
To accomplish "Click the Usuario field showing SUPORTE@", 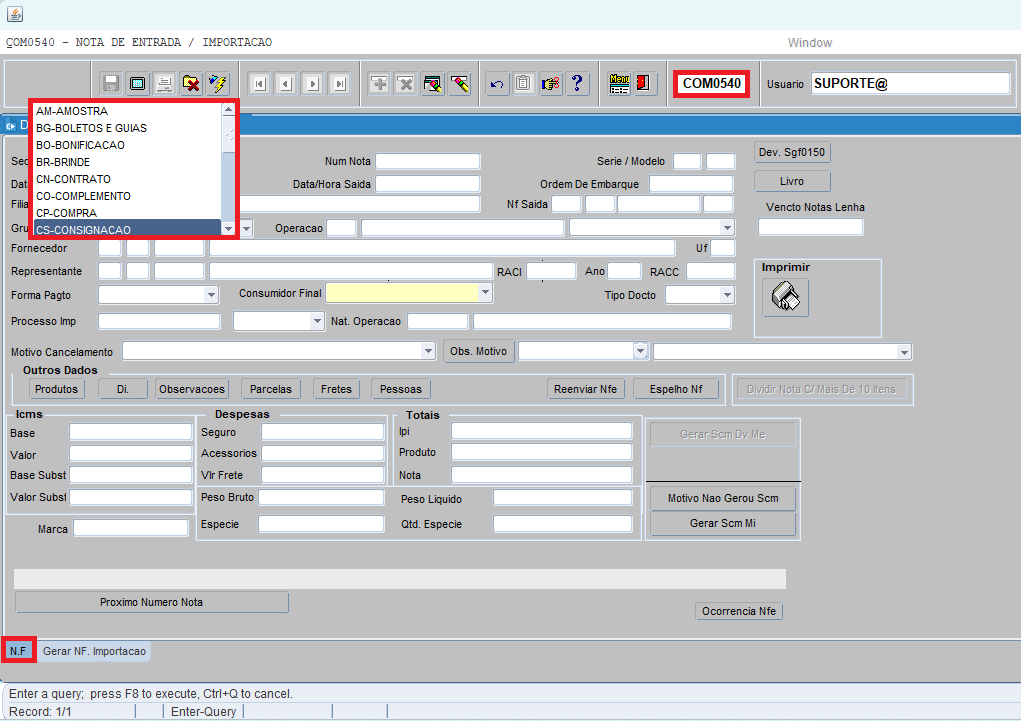I will pos(910,83).
